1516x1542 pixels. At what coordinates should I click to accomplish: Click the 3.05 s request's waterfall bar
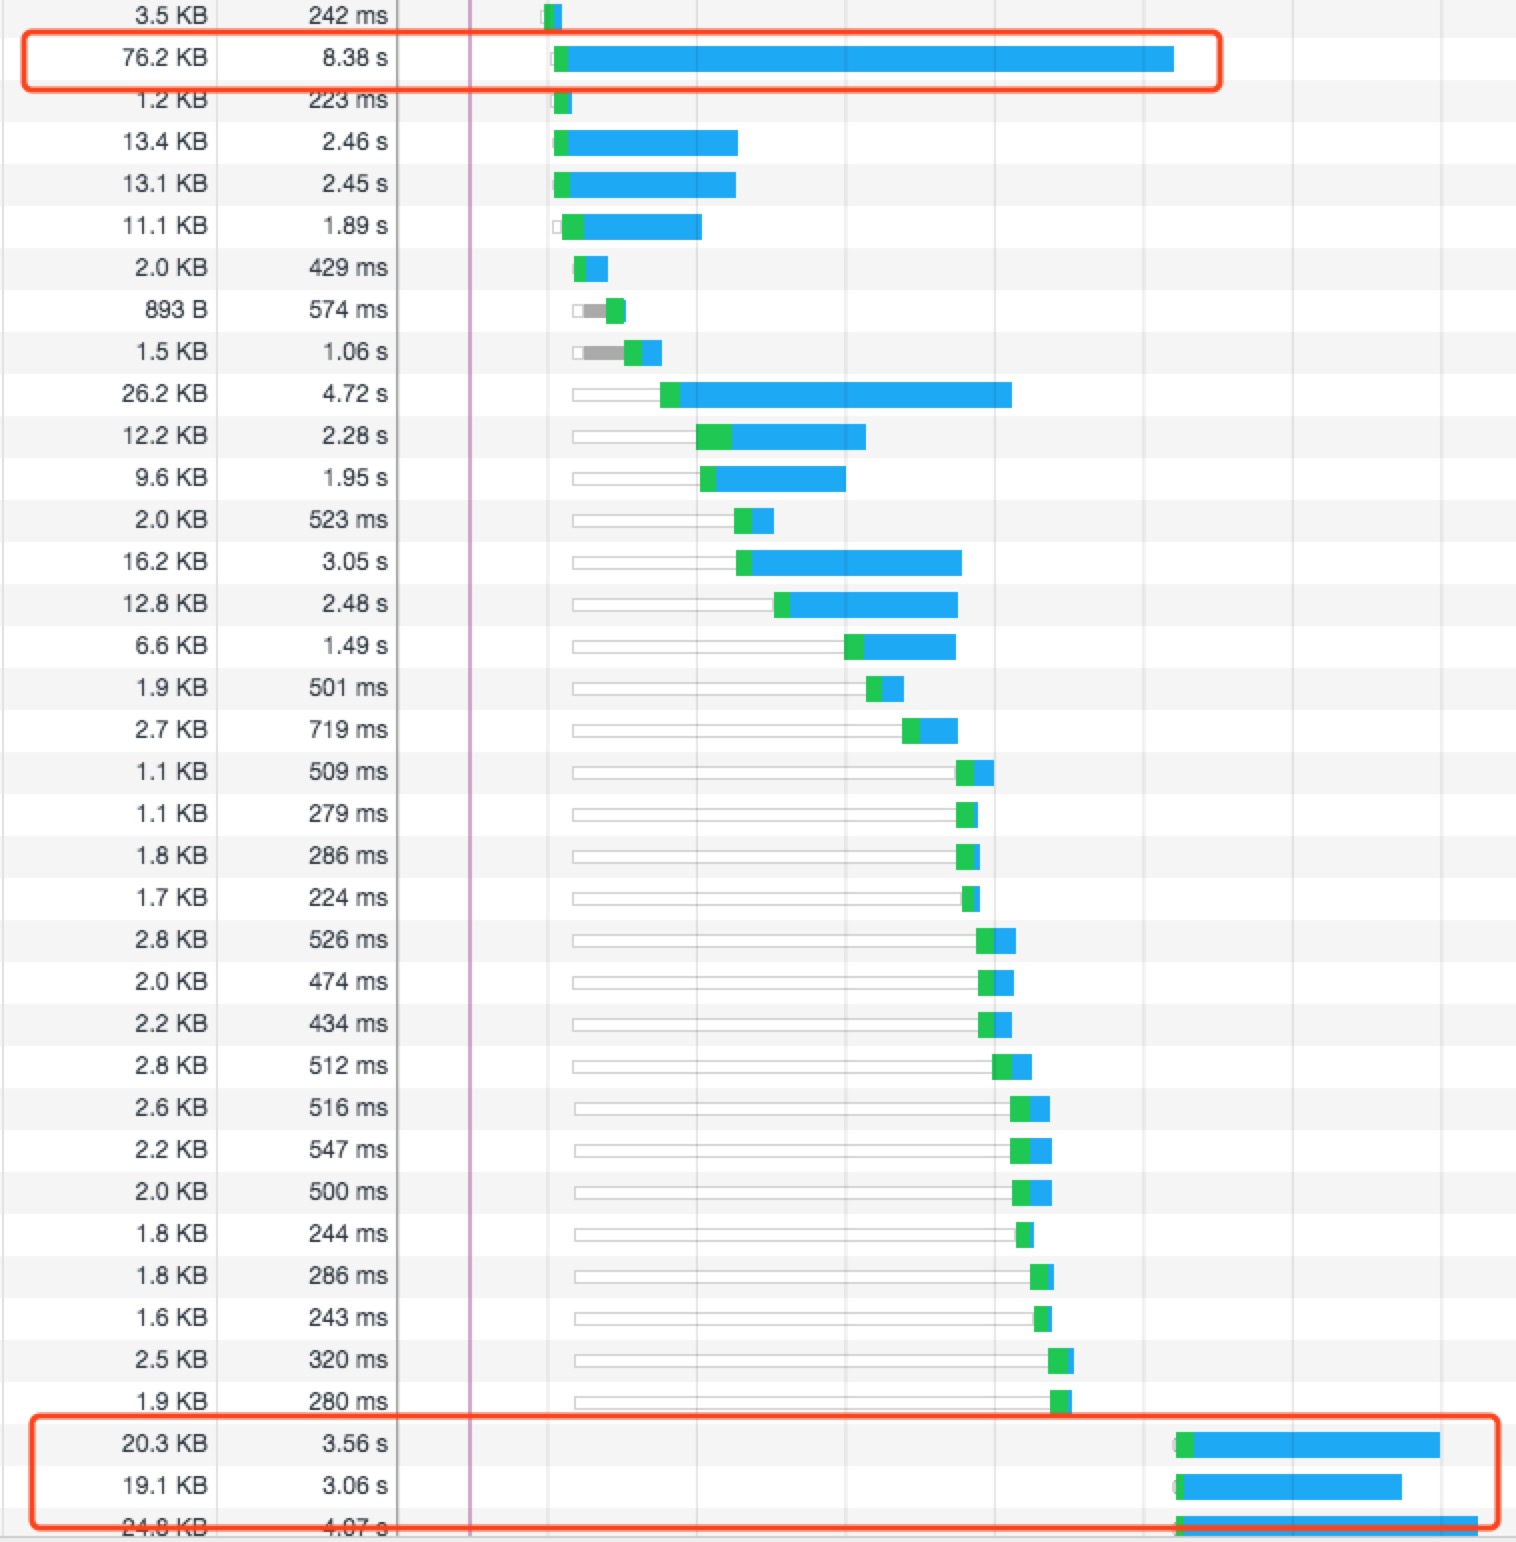pyautogui.click(x=855, y=563)
